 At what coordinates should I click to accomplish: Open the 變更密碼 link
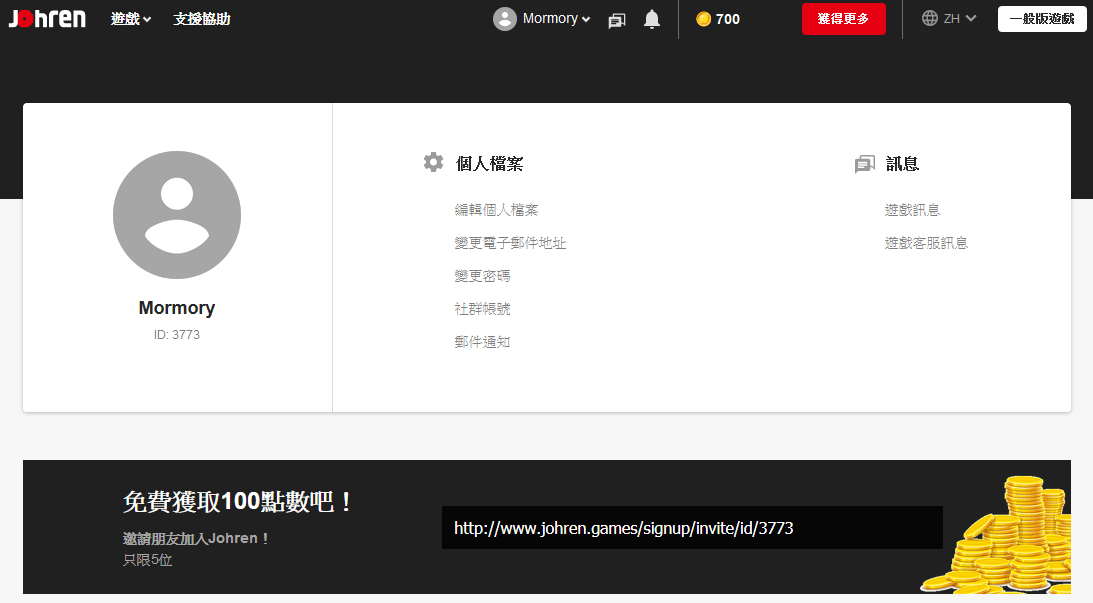(x=482, y=276)
